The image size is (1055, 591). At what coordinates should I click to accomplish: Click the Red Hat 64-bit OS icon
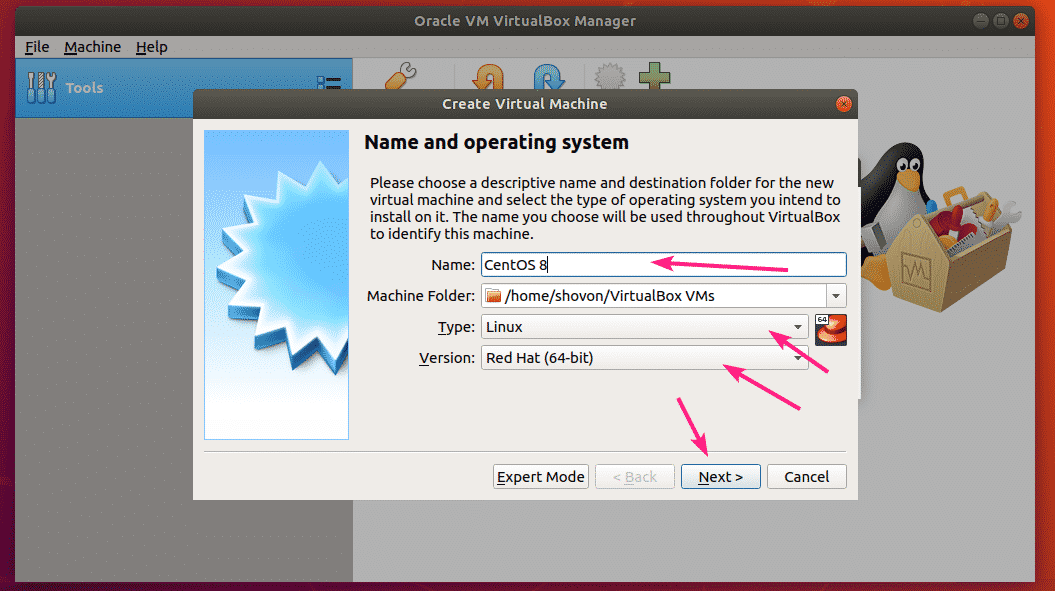(x=831, y=330)
